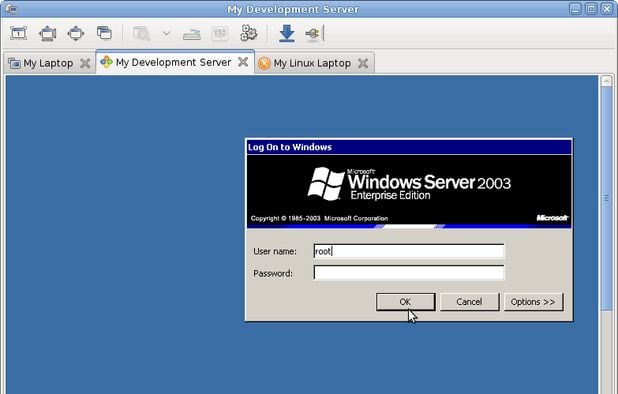Close the My Linux Laptop tab
618x394 pixels.
point(363,63)
